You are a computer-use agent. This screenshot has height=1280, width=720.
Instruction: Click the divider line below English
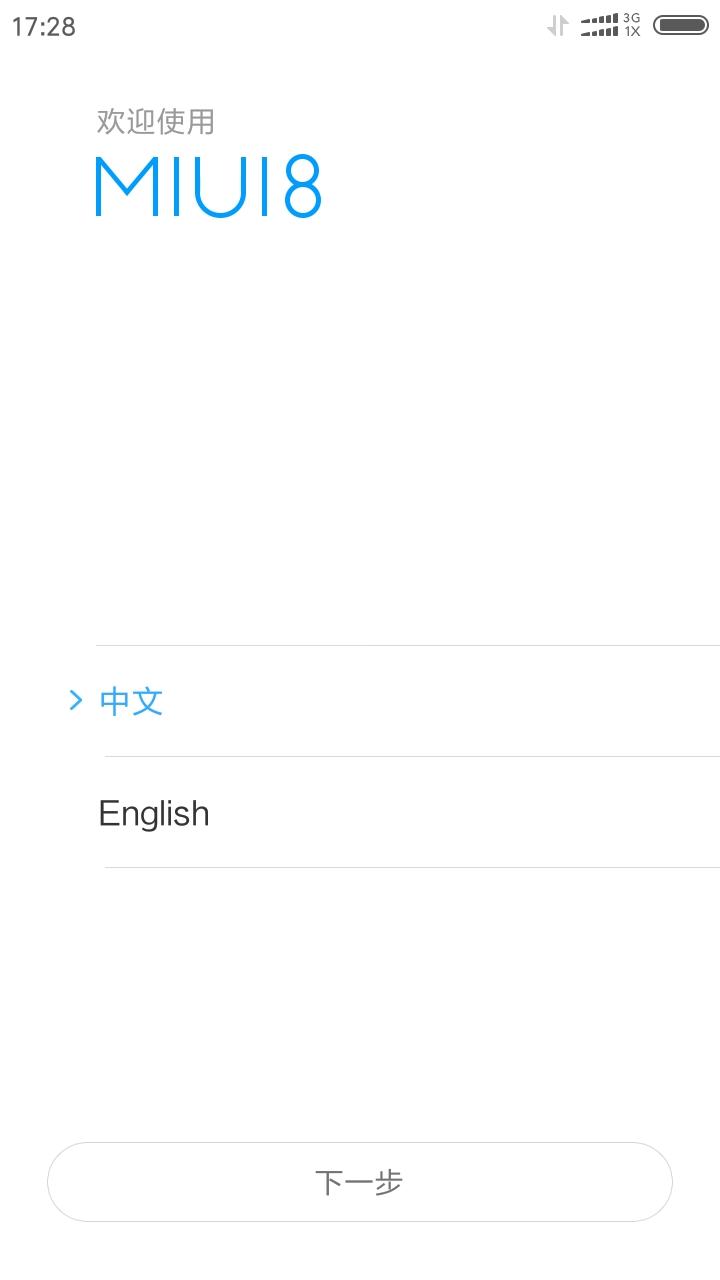coord(412,867)
